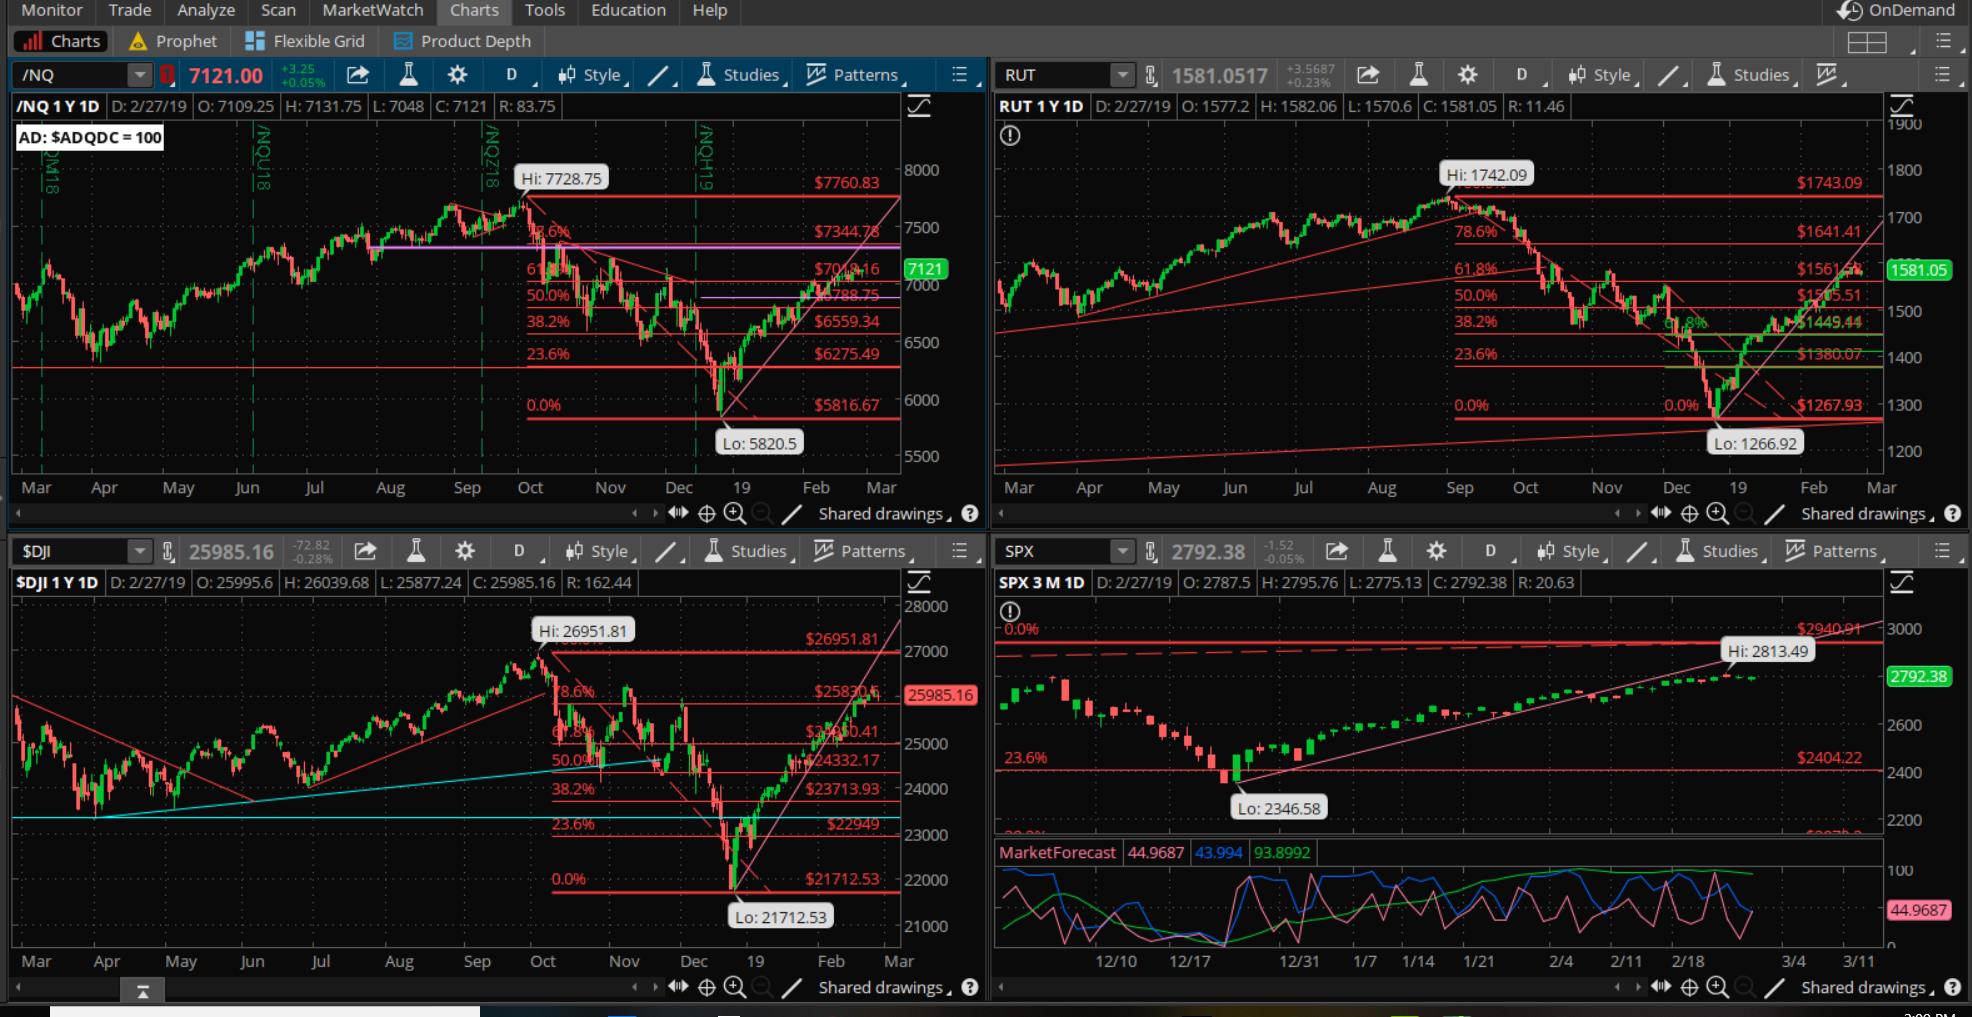Click the link chain icon beside RUT symbol
Viewport: 1972px width, 1017px height.
pyautogui.click(x=1151, y=75)
